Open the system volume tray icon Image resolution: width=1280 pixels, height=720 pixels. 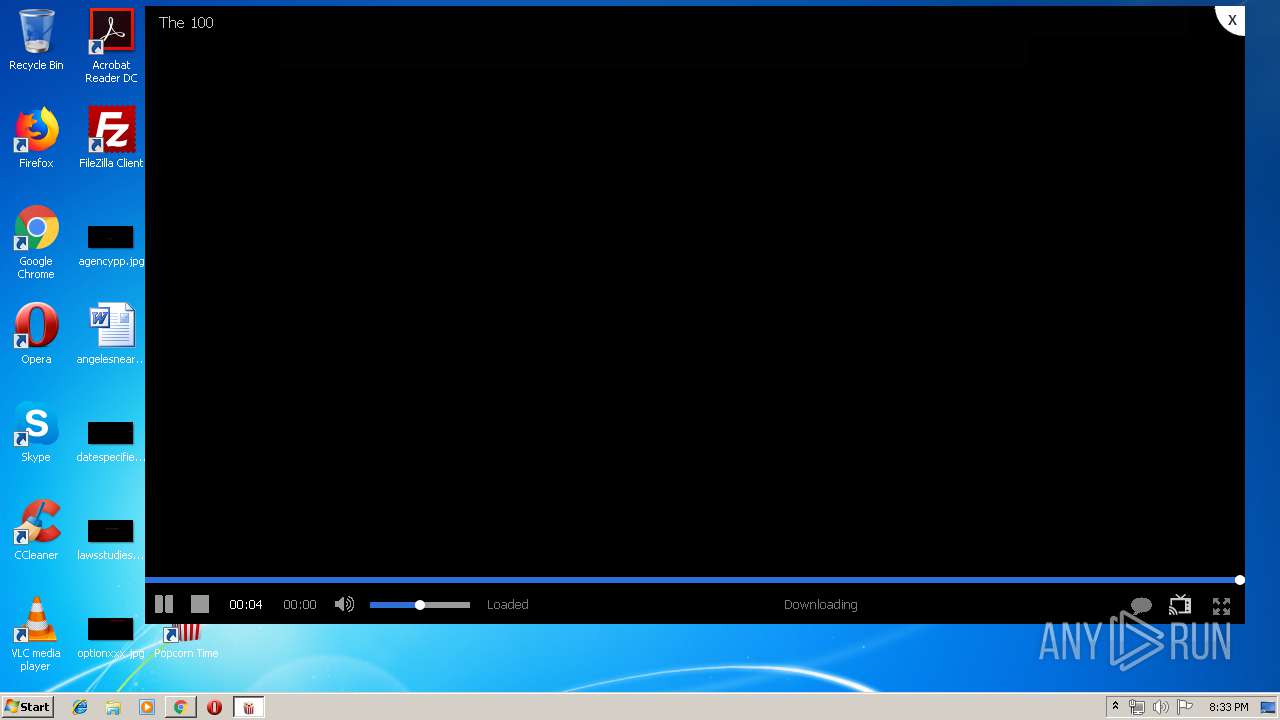point(1161,707)
